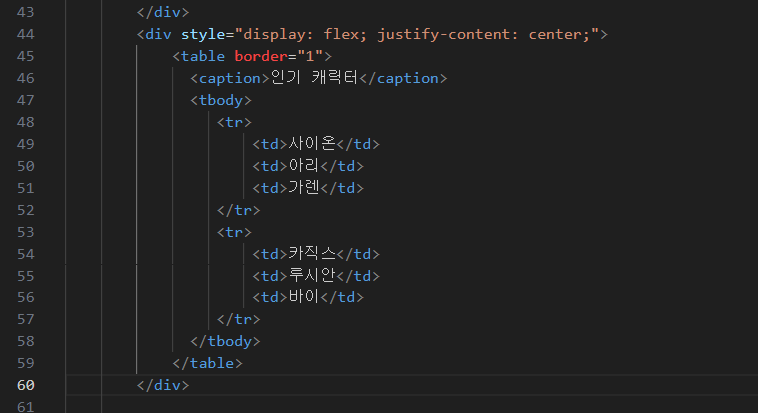
Task: Click line number 48 in the gutter
Action: (x=26, y=122)
